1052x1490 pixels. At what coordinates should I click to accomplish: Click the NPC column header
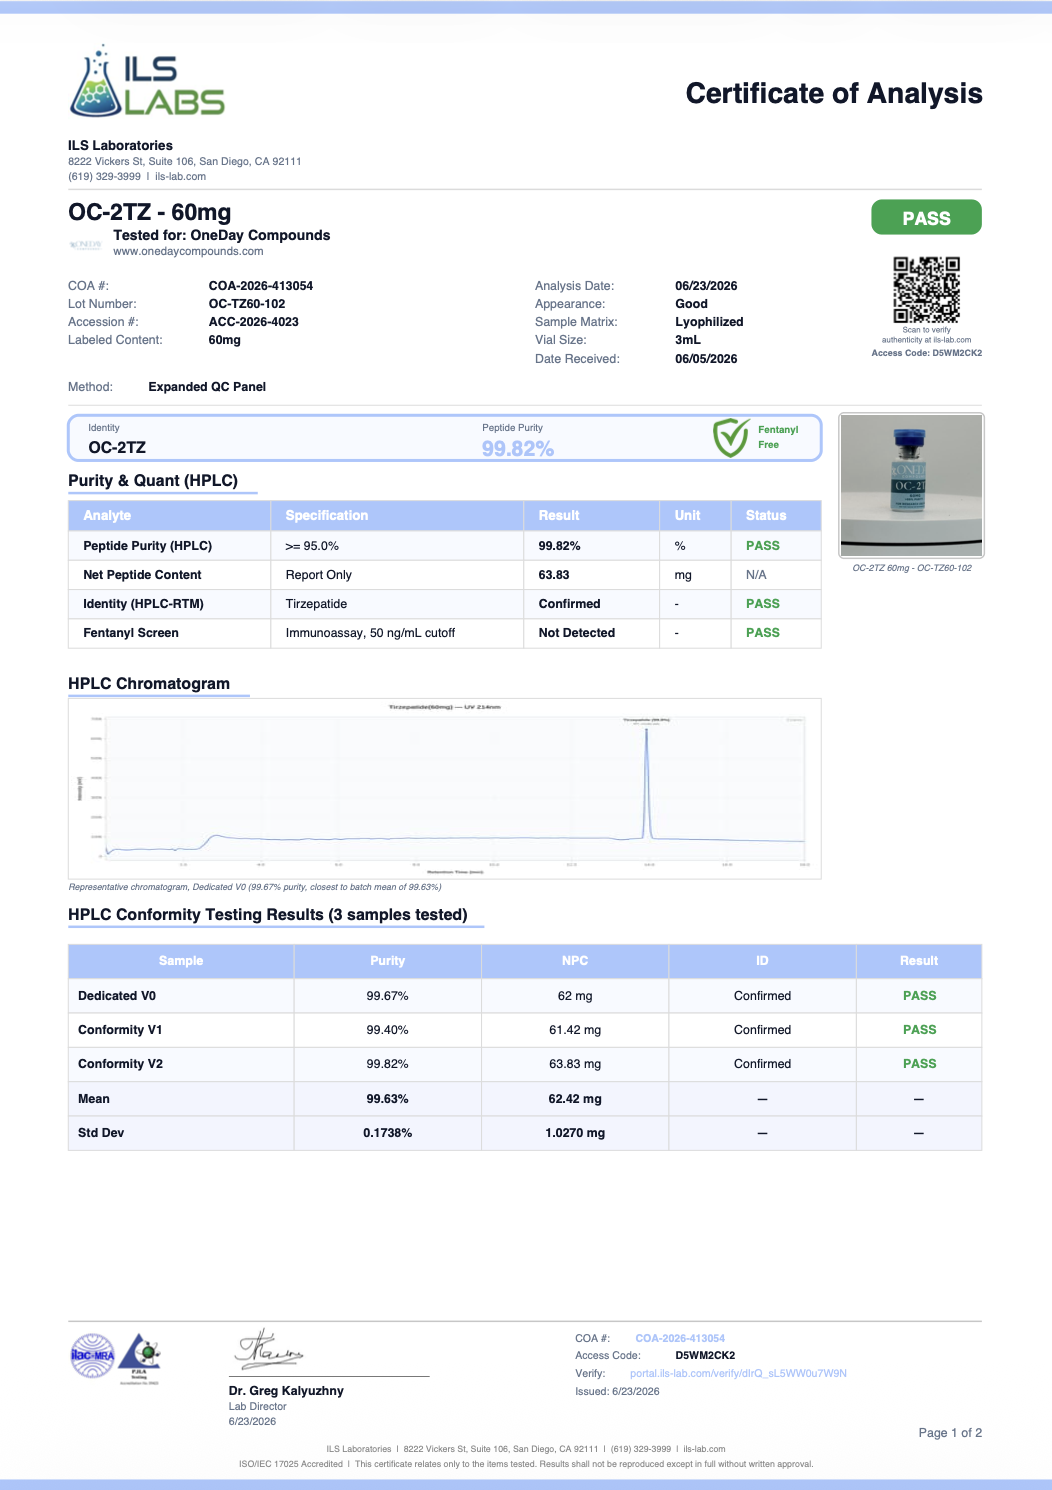point(575,961)
